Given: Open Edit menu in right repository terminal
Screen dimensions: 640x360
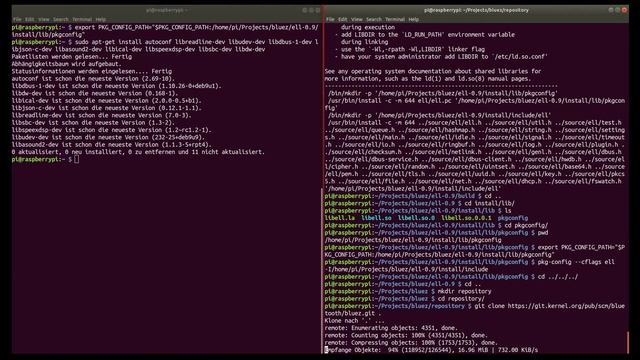Looking at the screenshot, I should 342,19.
